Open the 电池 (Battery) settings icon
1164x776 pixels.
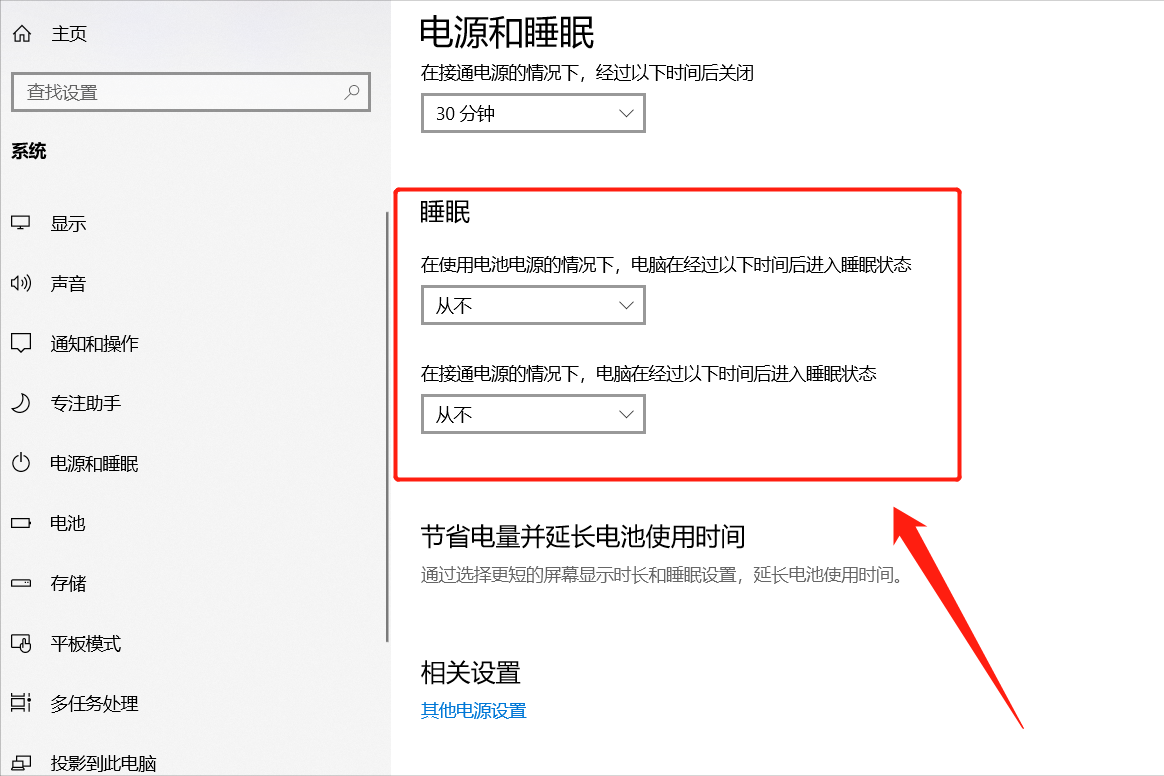[x=21, y=523]
